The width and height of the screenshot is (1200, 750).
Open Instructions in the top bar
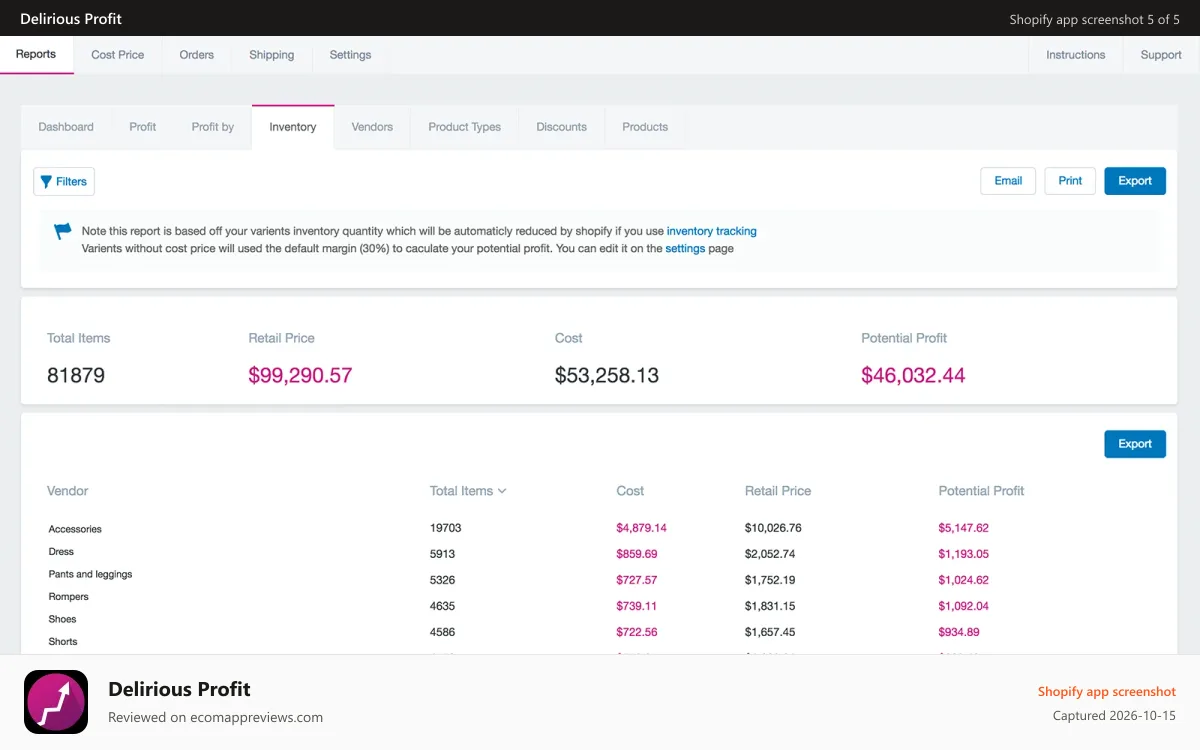click(x=1076, y=55)
